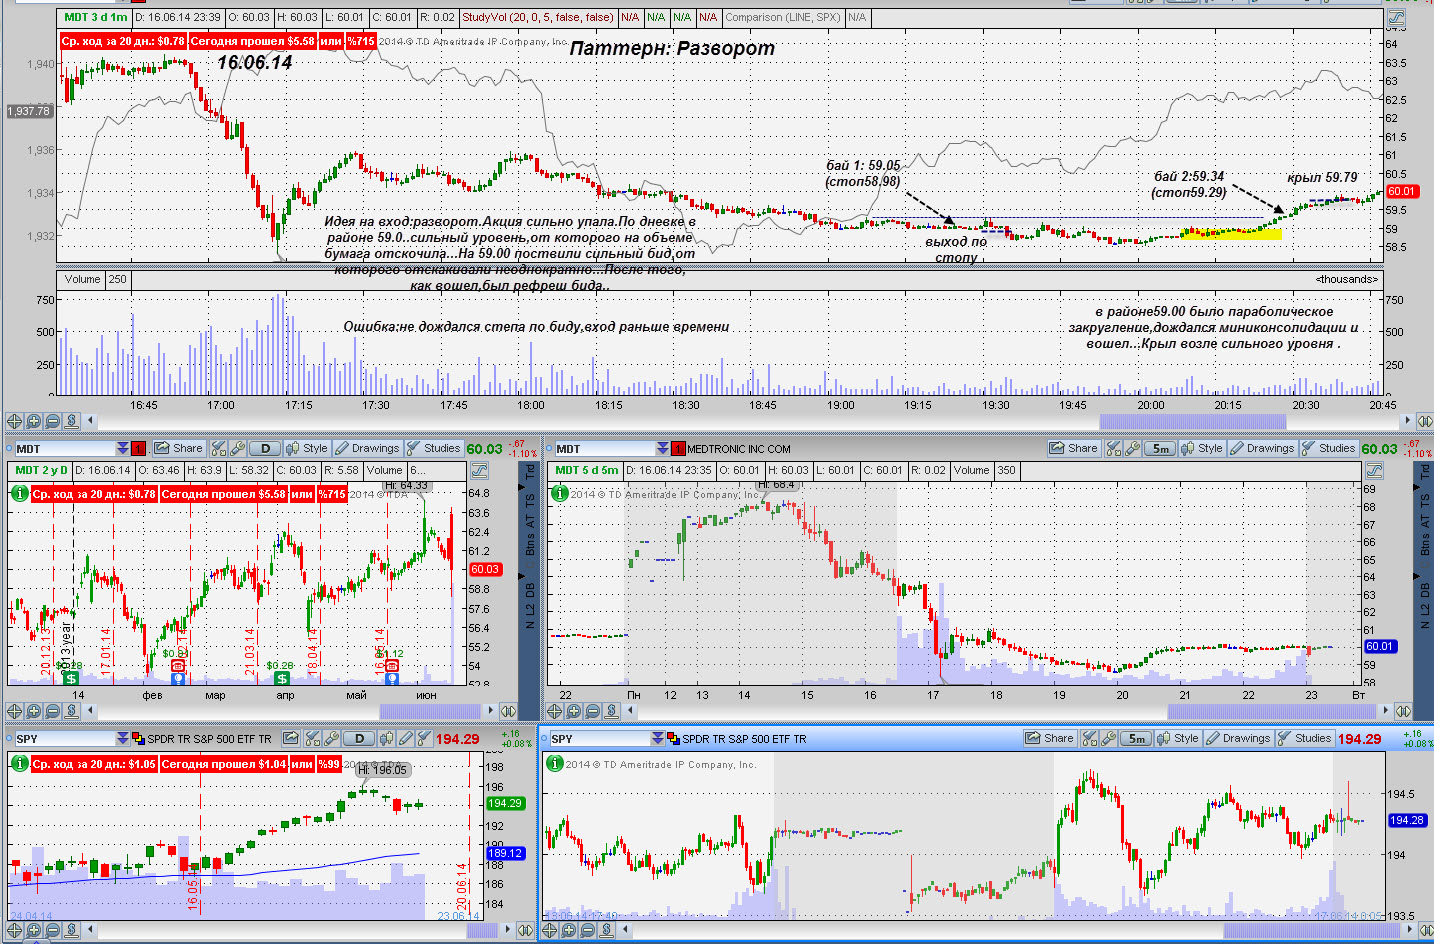Click scissors icon in SPY daily chart toolbar
The image size is (1434, 944).
click(x=312, y=738)
